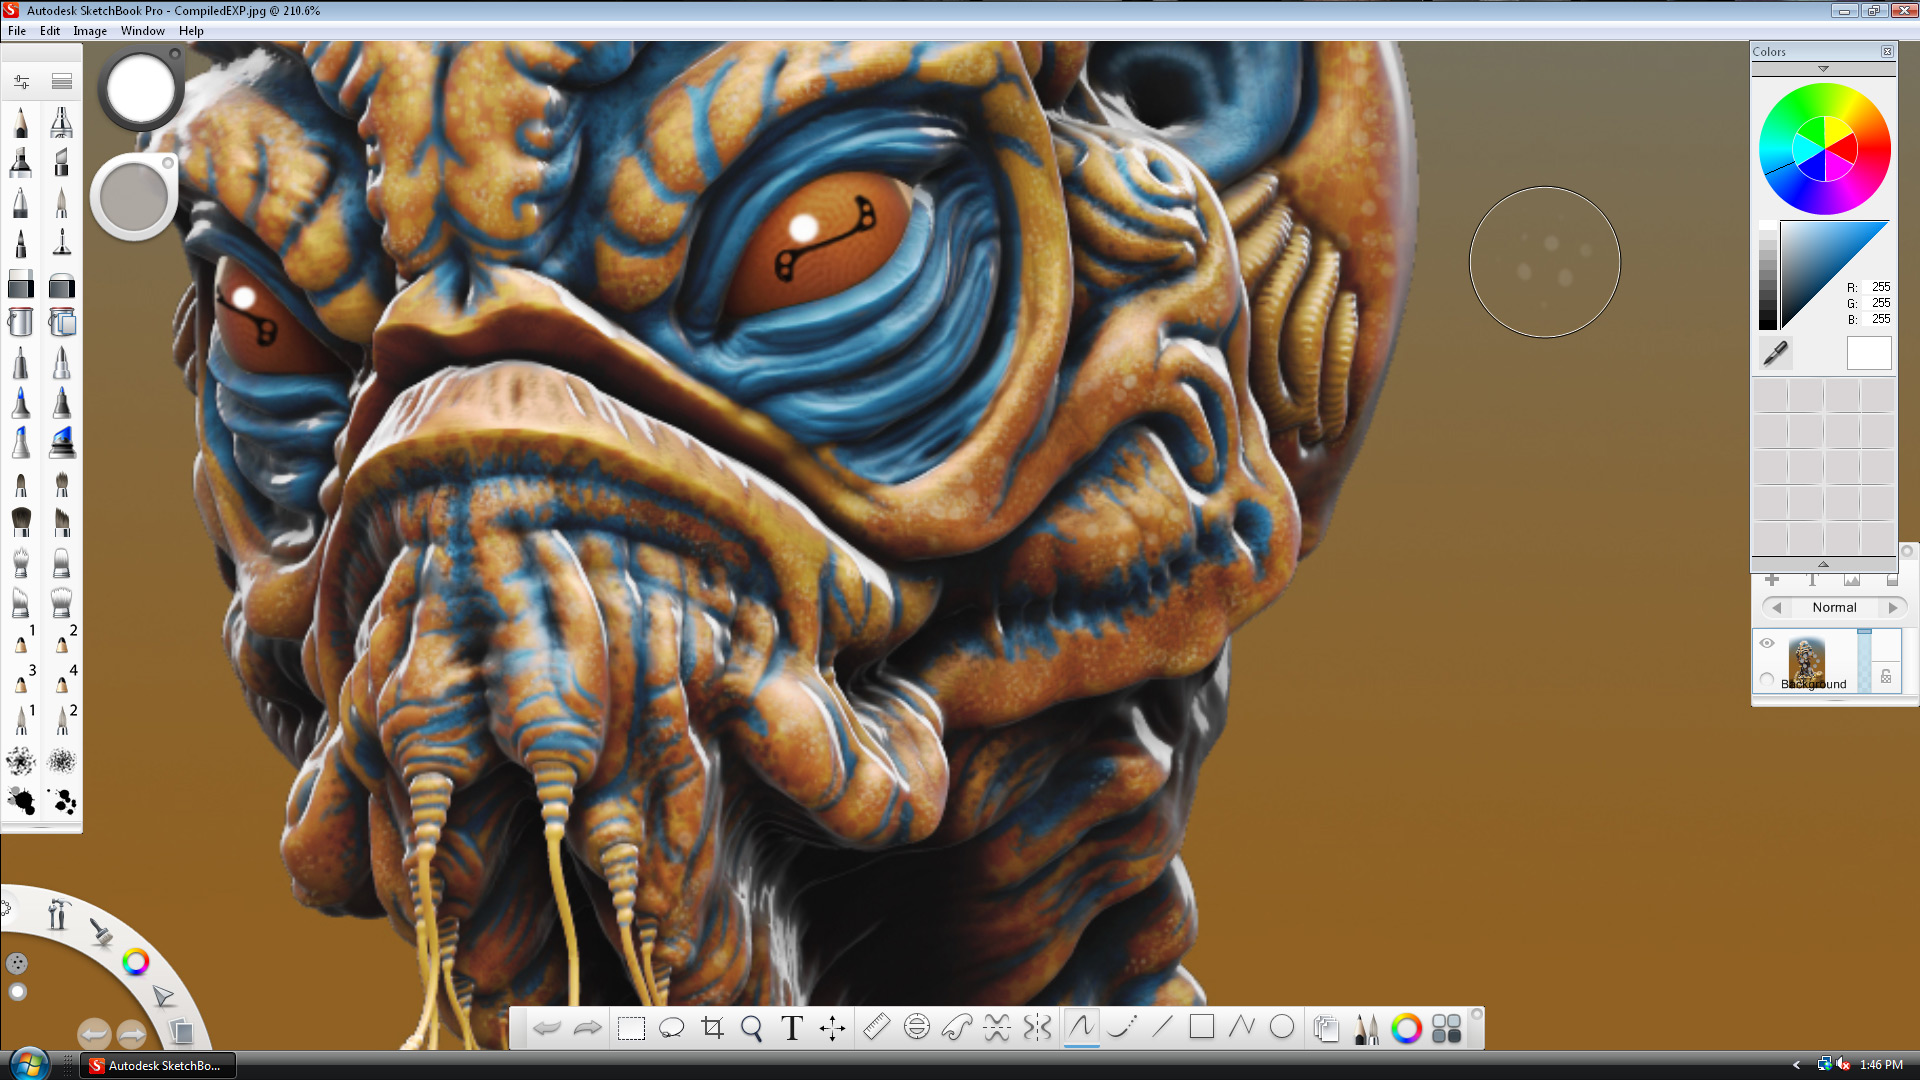The height and width of the screenshot is (1080, 1920).
Task: Add a text layer with T button
Action: coord(1812,580)
